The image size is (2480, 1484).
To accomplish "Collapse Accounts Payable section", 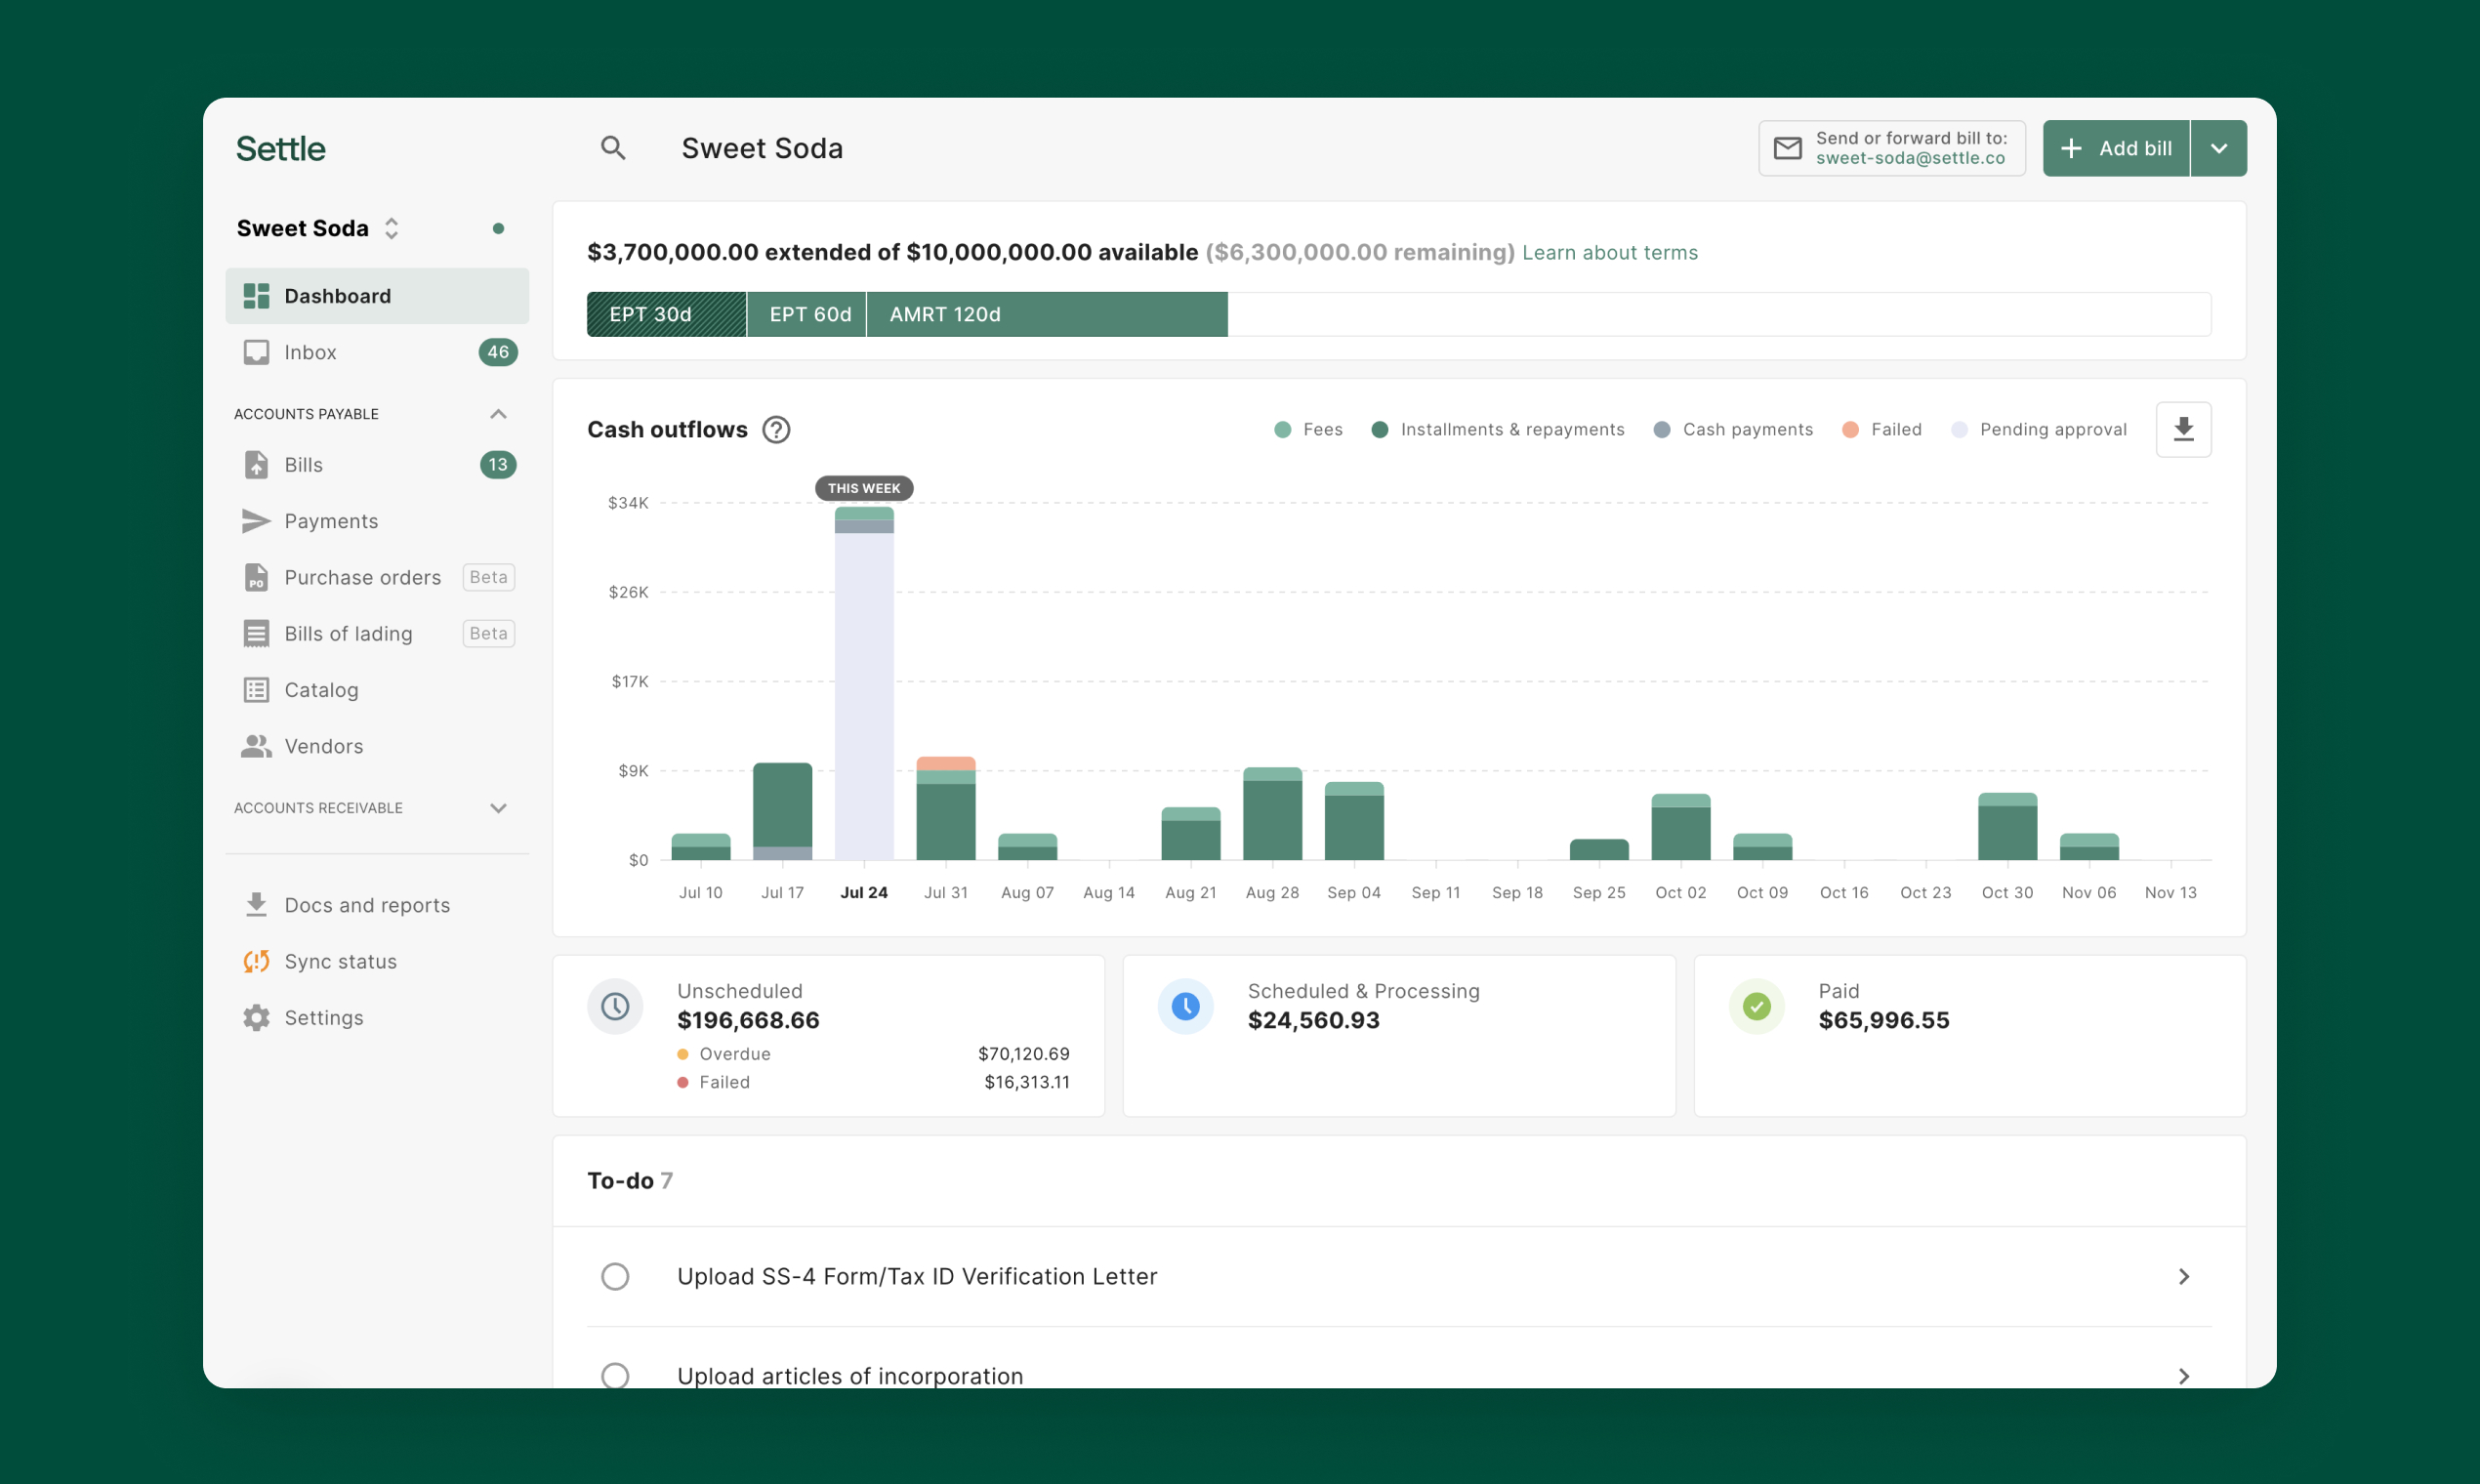I will click(x=498, y=414).
